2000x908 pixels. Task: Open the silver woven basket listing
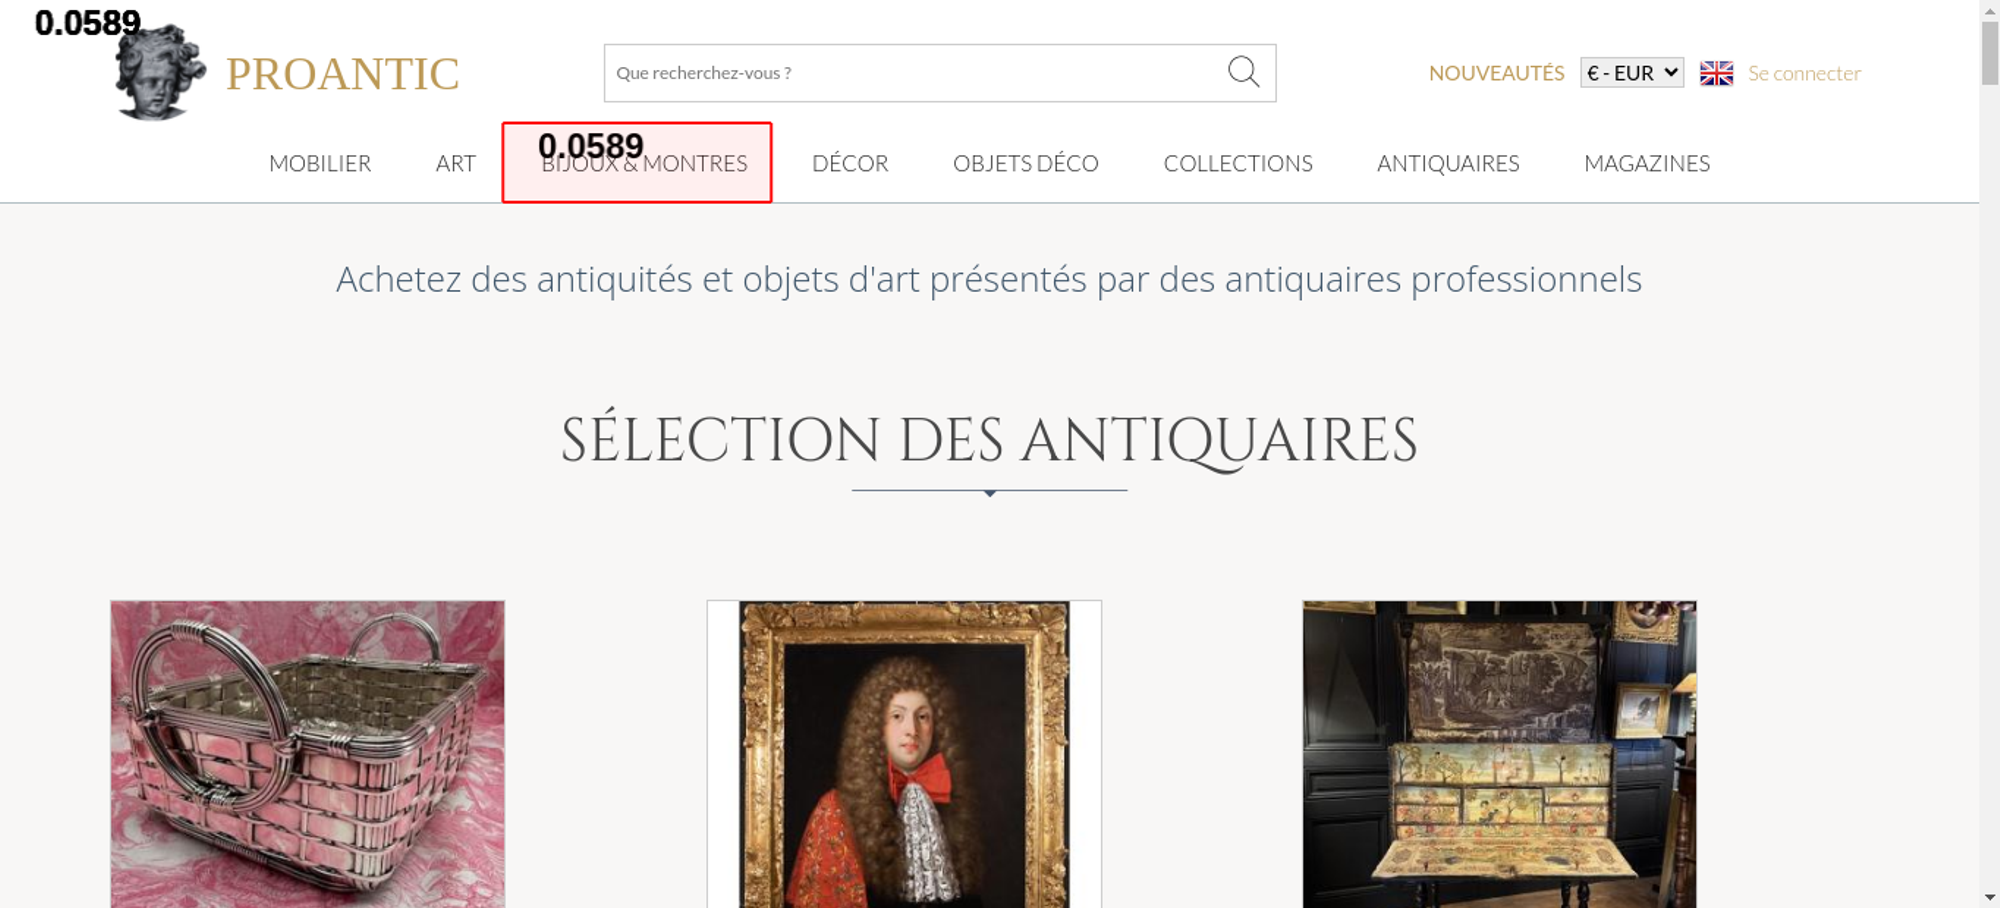pyautogui.click(x=307, y=755)
